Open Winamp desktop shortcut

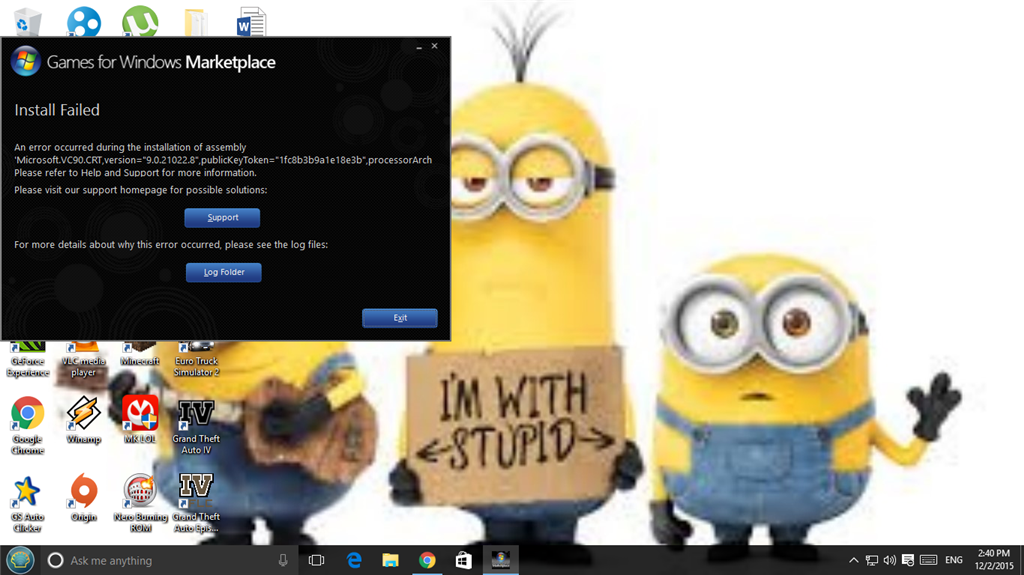pyautogui.click(x=84, y=419)
